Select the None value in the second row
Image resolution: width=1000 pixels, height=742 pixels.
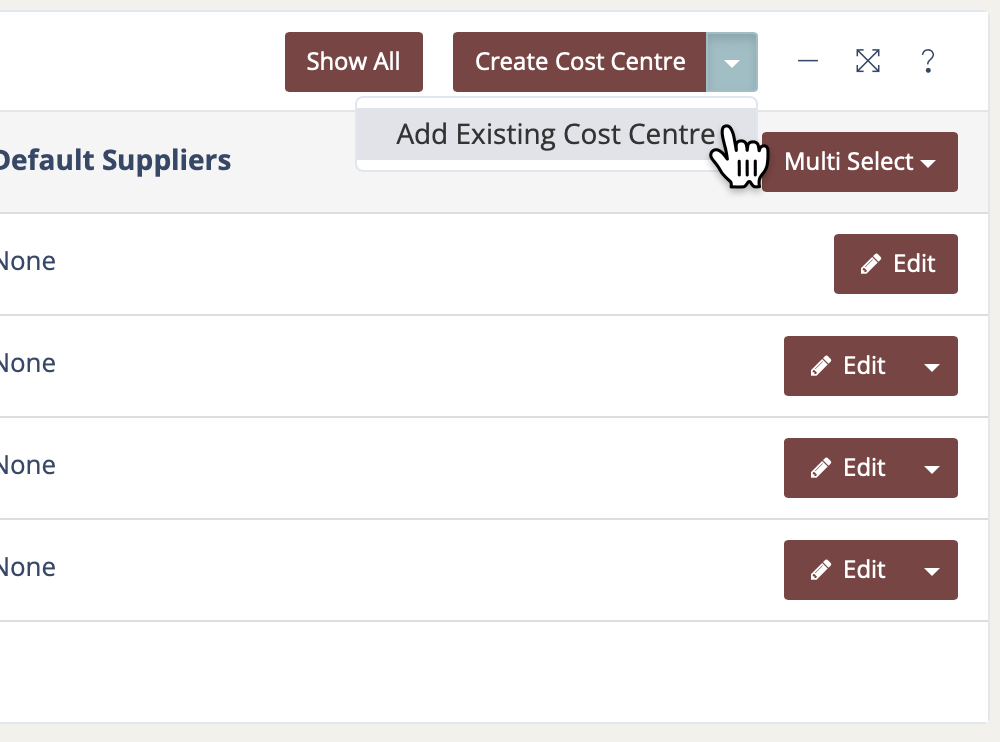click(x=26, y=364)
